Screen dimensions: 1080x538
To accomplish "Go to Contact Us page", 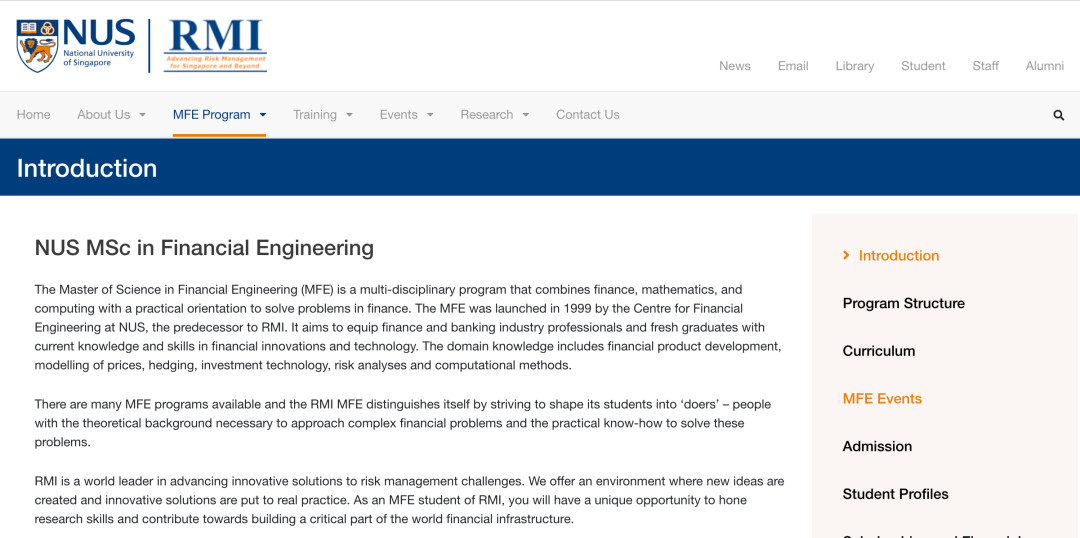I will (x=588, y=115).
